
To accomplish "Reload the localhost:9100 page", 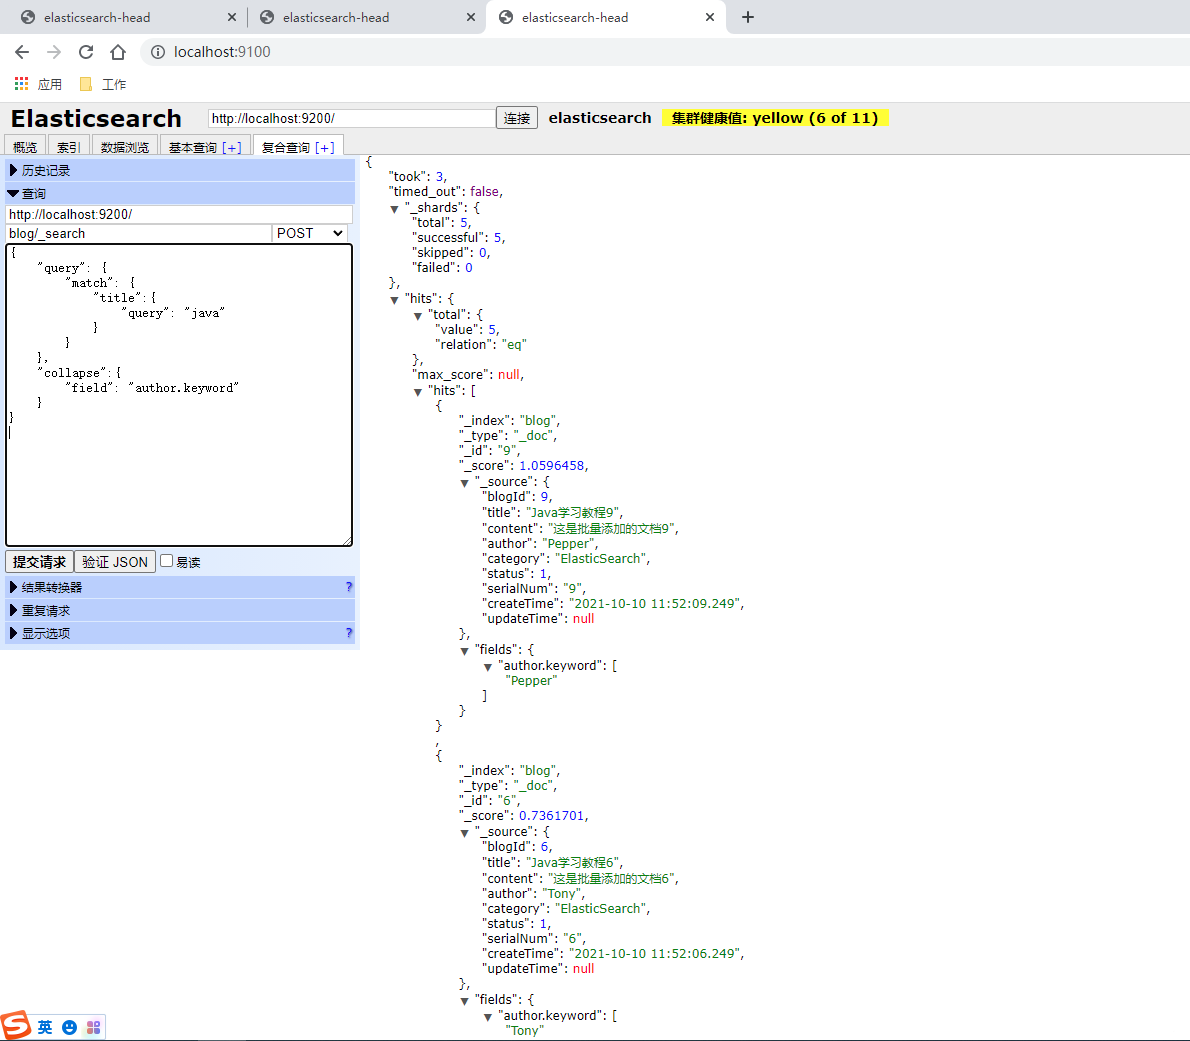I will point(86,52).
